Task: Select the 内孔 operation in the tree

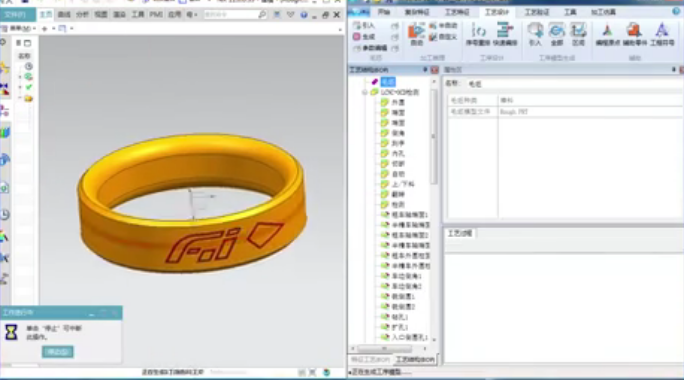Action: click(x=398, y=154)
